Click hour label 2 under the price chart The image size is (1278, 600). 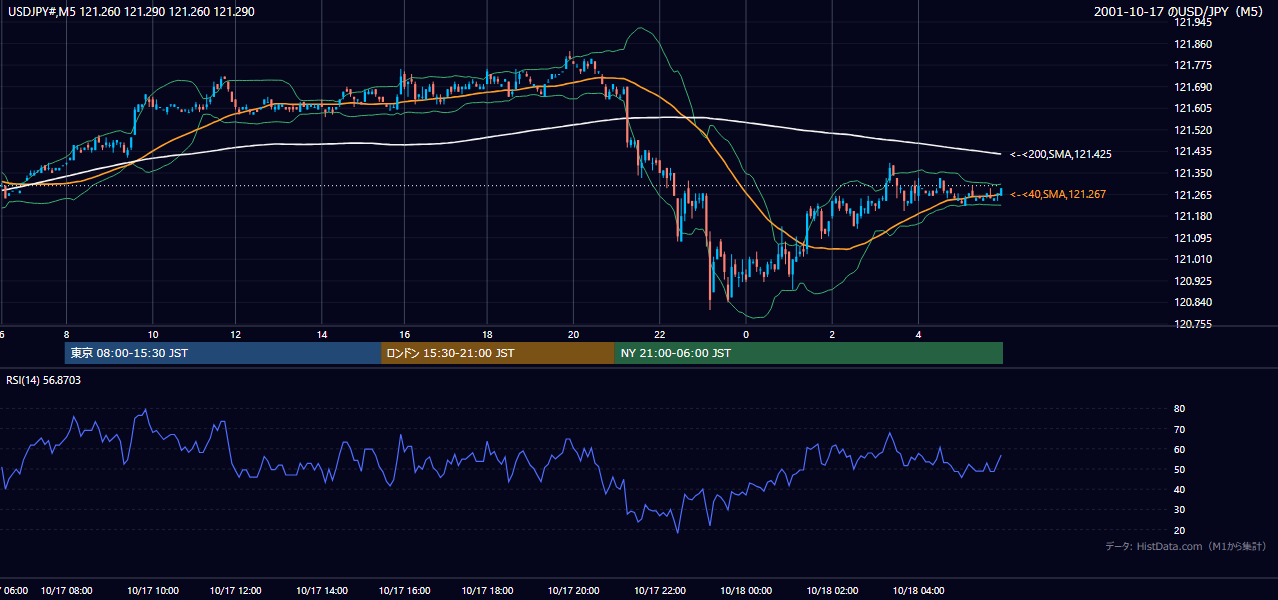pos(832,334)
